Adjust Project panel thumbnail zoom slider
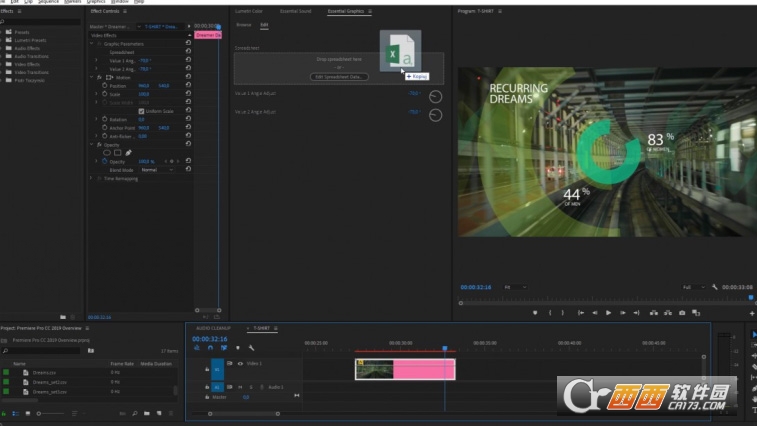The width and height of the screenshot is (757, 426). point(50,413)
